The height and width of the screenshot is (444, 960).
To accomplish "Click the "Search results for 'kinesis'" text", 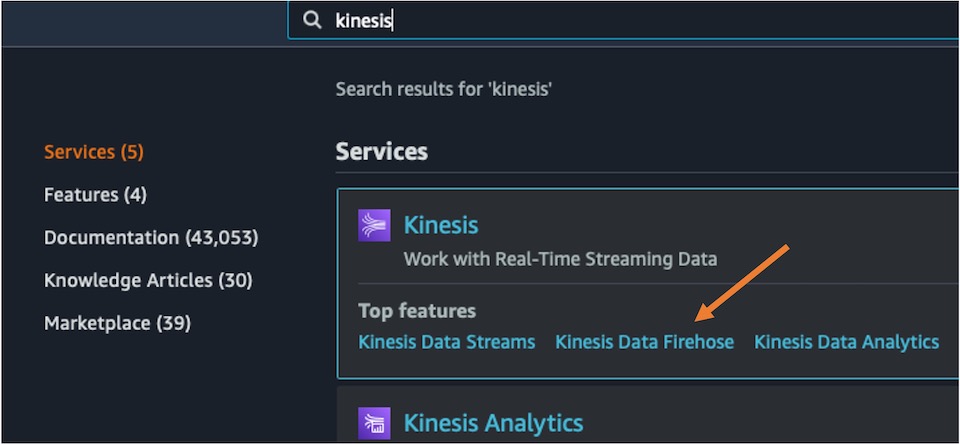I will 444,90.
